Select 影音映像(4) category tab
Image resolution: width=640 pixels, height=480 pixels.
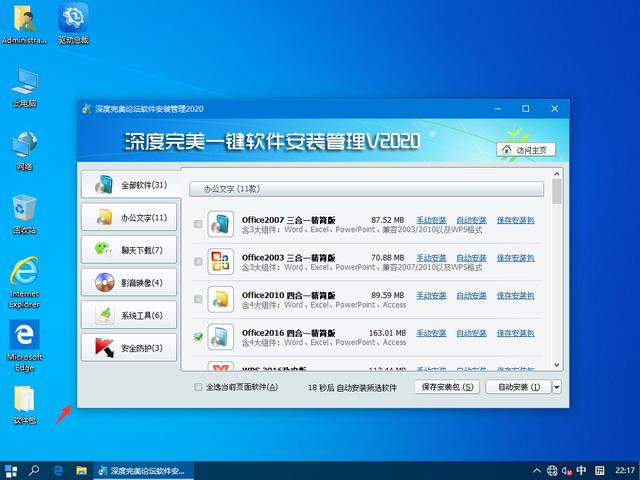[129, 282]
